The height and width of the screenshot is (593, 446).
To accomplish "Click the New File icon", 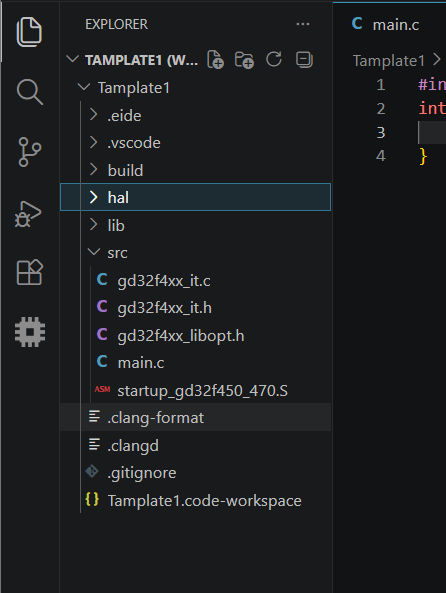I will (x=216, y=60).
